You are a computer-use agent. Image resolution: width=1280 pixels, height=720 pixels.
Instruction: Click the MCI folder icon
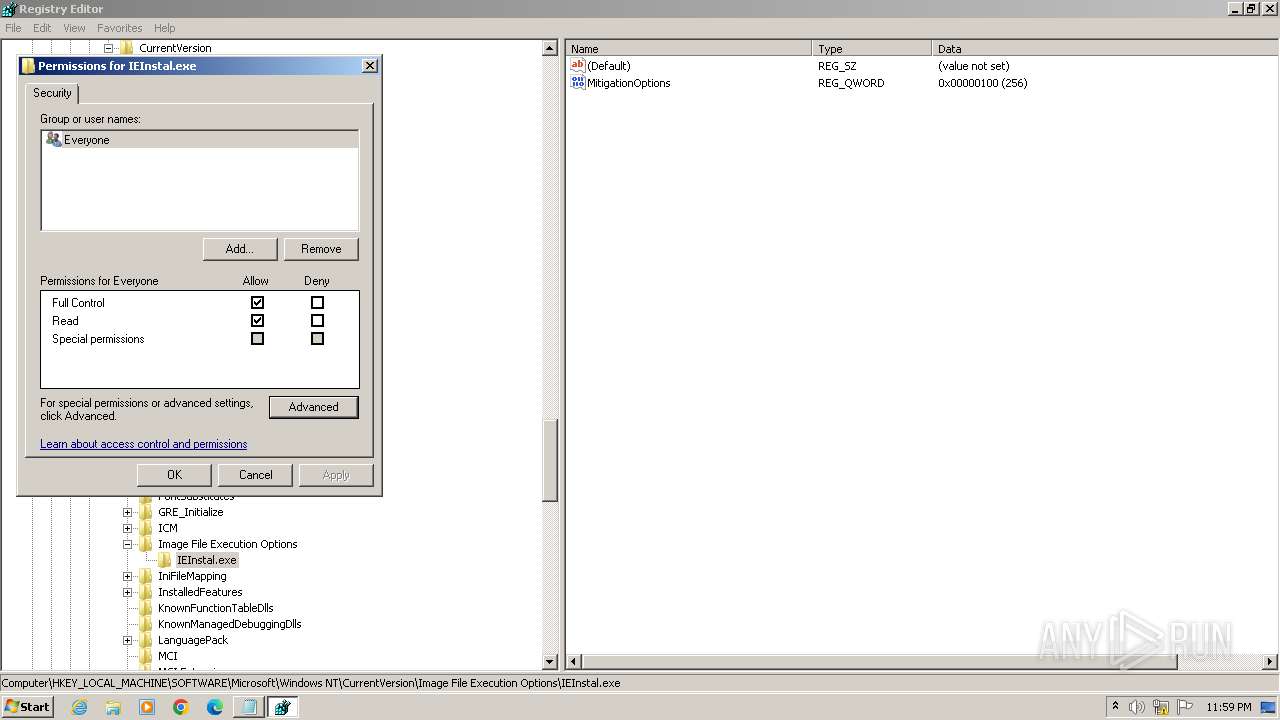146,656
